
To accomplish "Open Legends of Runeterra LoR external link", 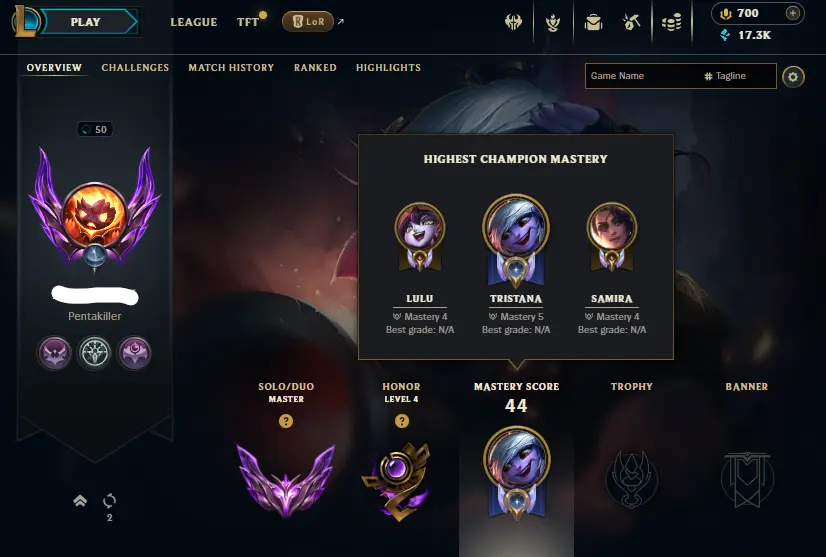I will point(308,22).
